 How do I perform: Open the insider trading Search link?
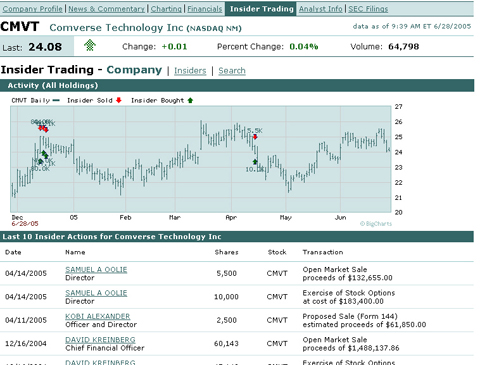click(x=232, y=71)
